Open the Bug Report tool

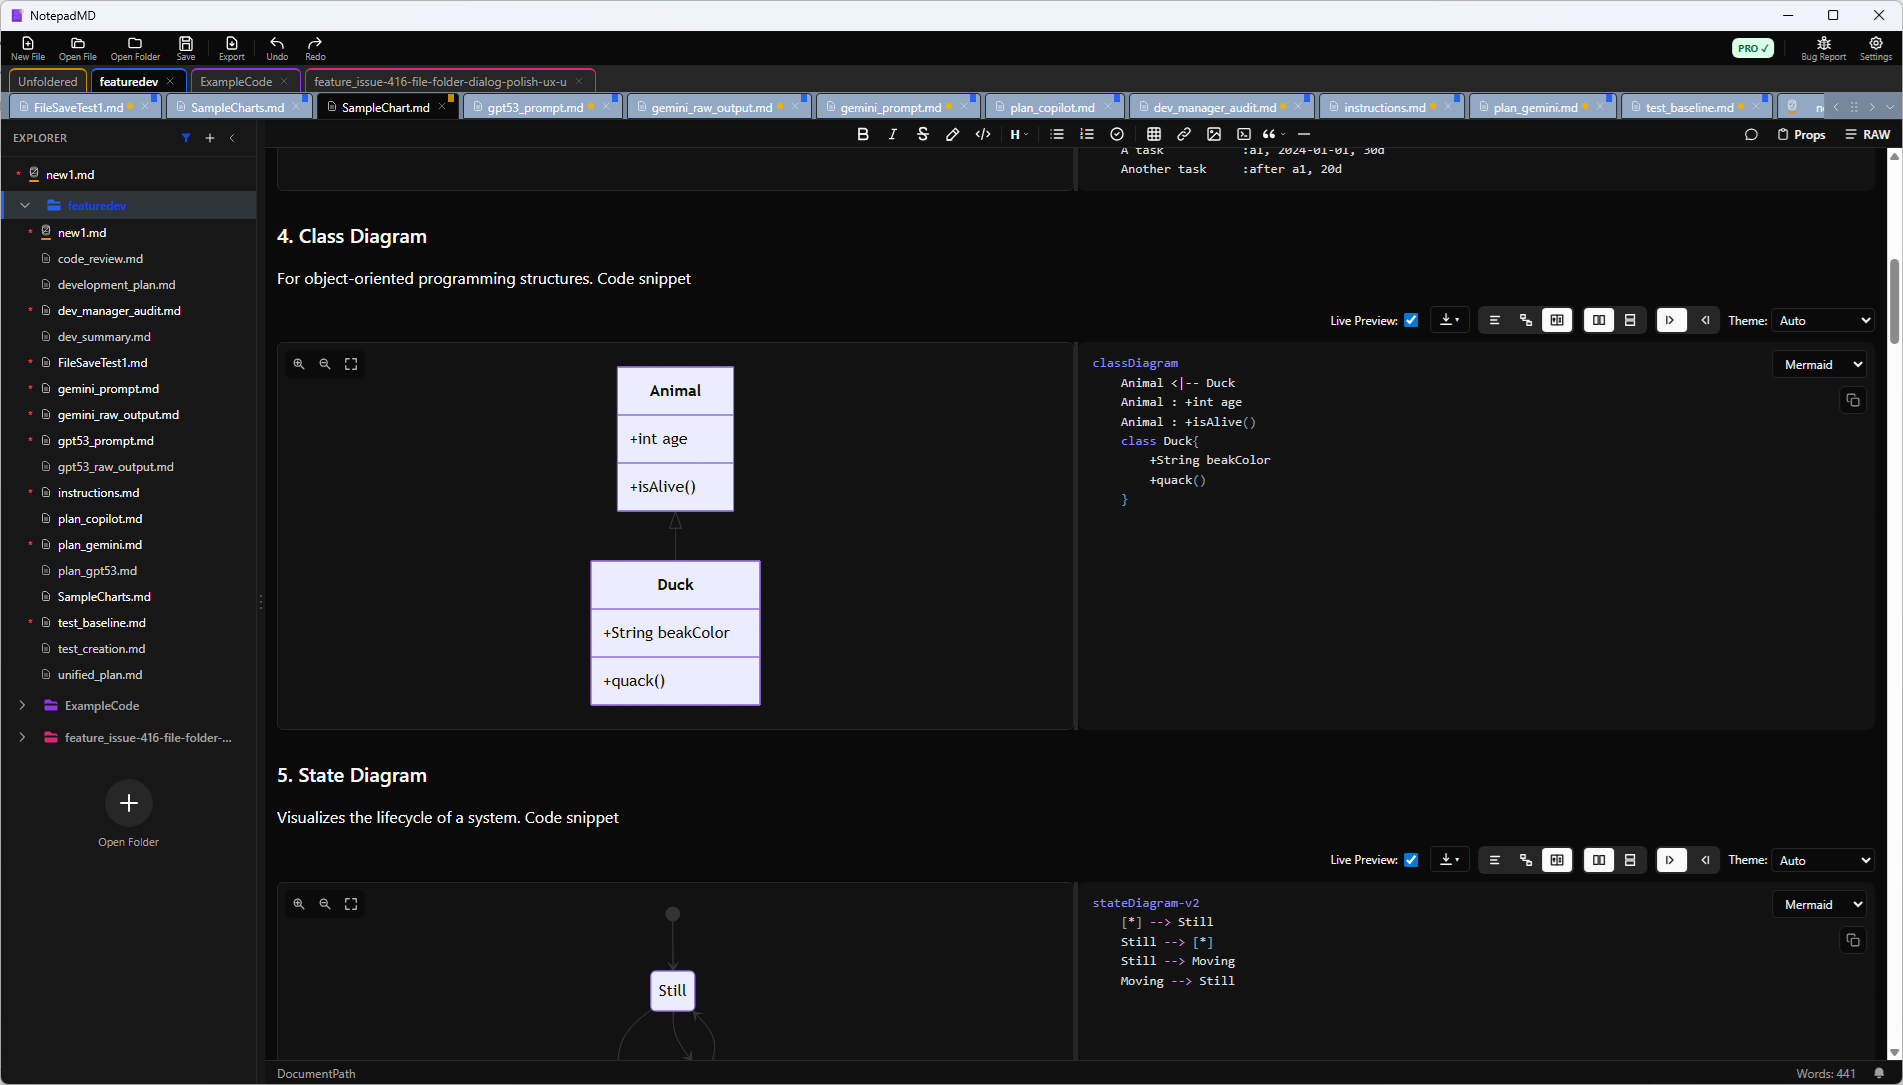(x=1823, y=48)
